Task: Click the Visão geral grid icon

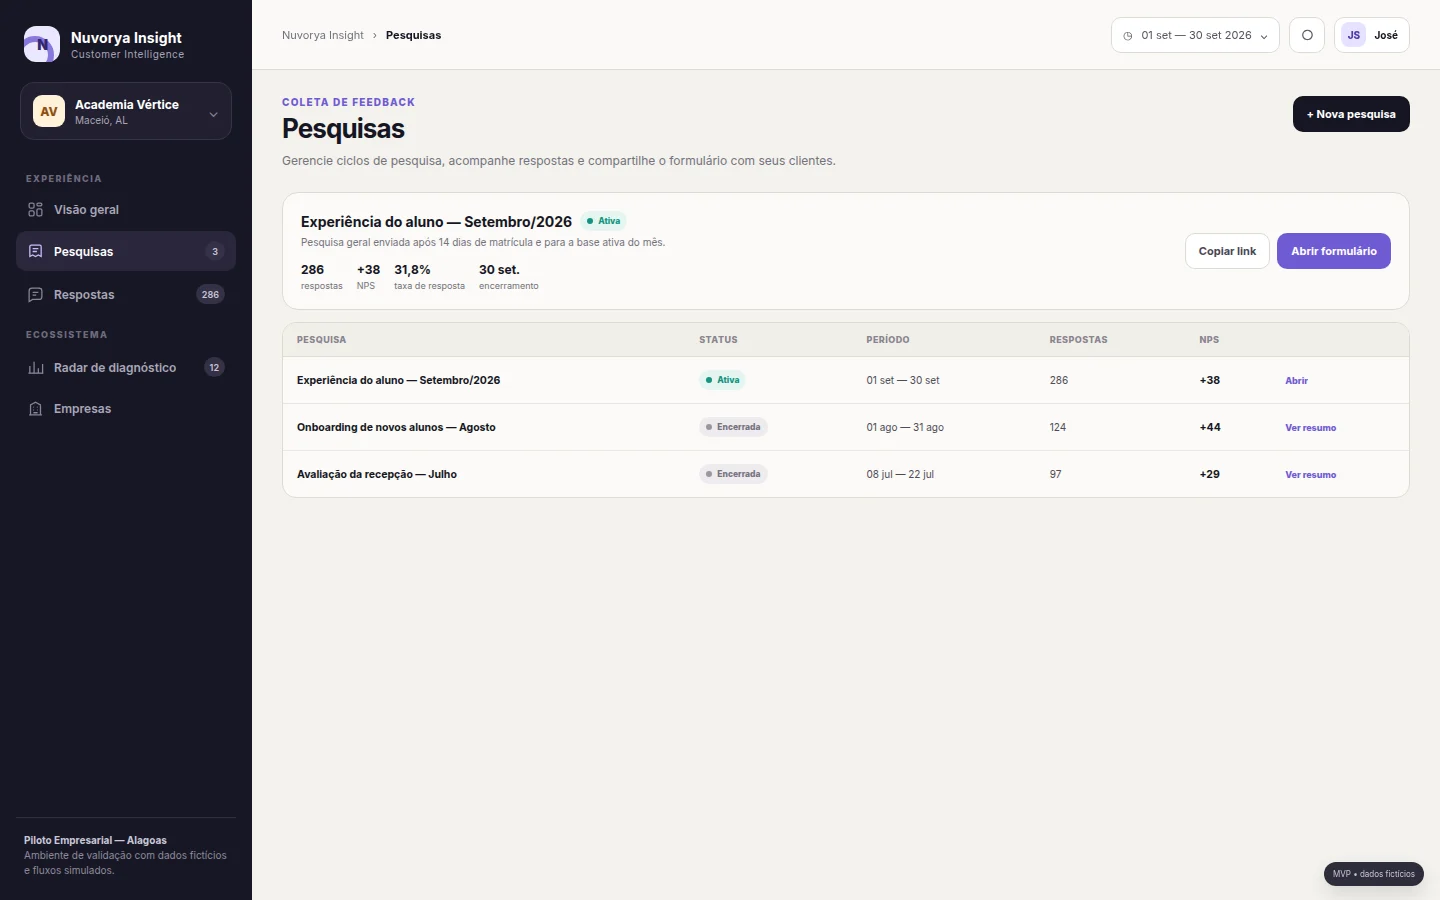Action: [x=36, y=210]
